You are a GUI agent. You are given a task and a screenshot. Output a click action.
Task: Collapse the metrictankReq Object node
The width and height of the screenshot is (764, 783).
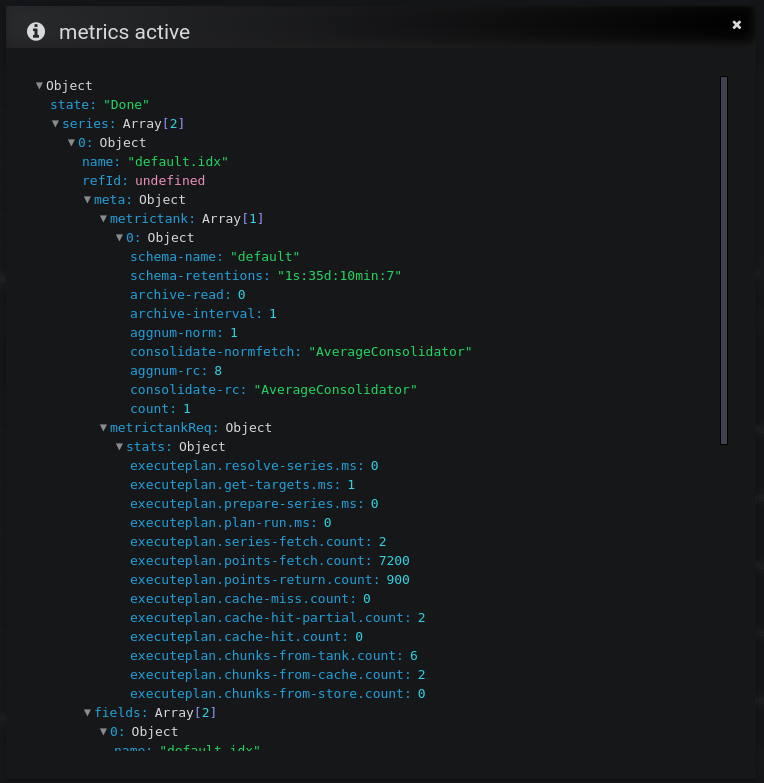pos(104,428)
